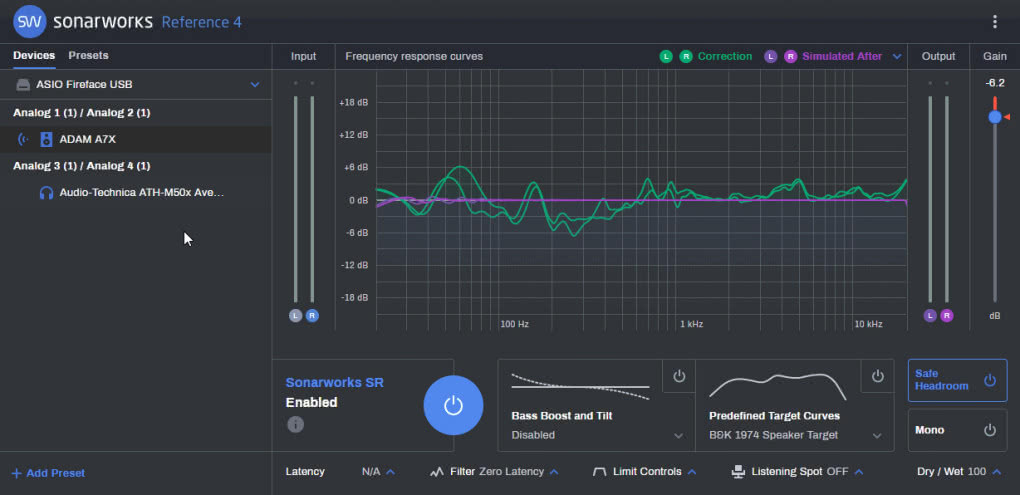Click the active broadcast icon by ADAM A7X
1020x495 pixels.
coord(23,139)
